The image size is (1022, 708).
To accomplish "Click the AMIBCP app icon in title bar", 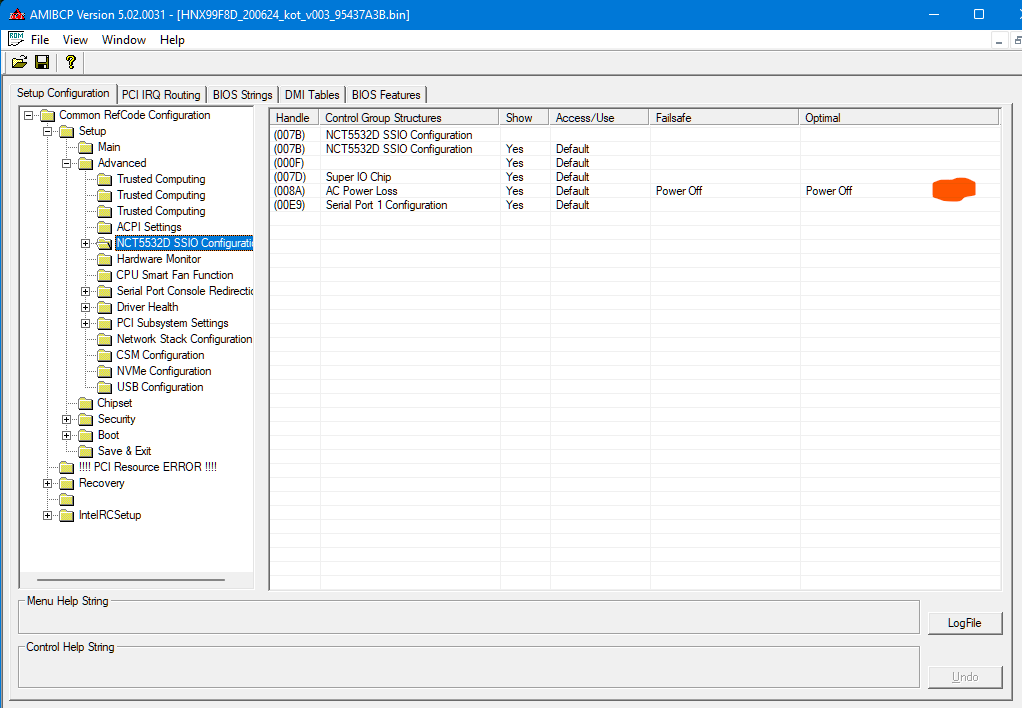I will (x=17, y=14).
